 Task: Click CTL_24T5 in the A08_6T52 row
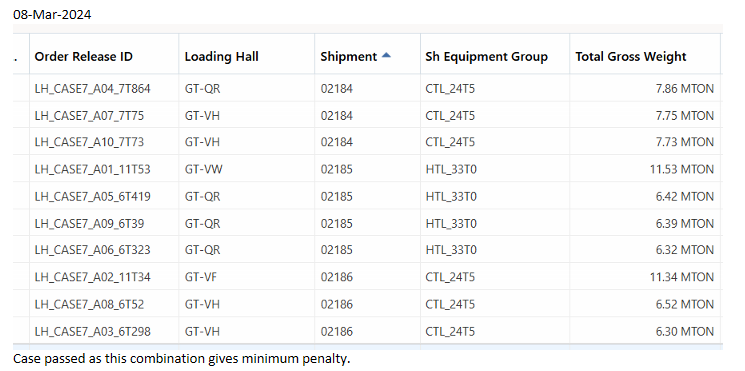click(450, 304)
